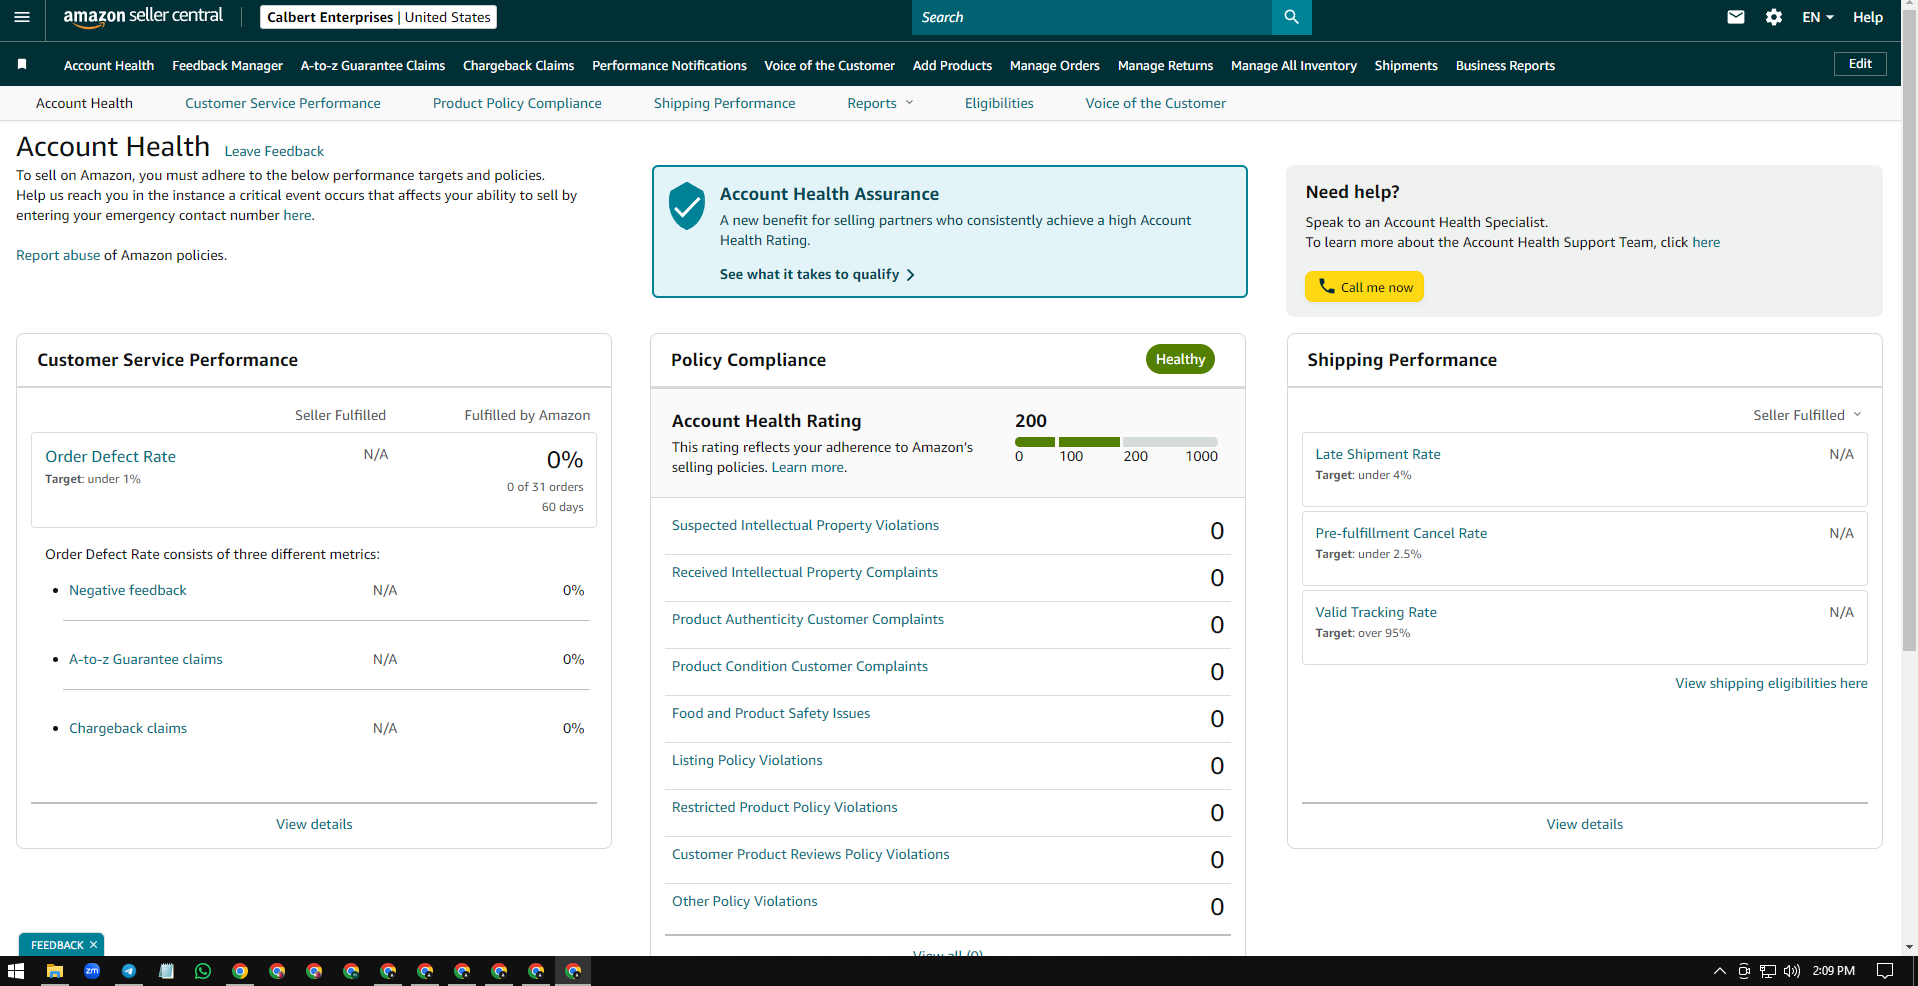Click View details under Customer Service Performance
1918x986 pixels.
click(314, 824)
